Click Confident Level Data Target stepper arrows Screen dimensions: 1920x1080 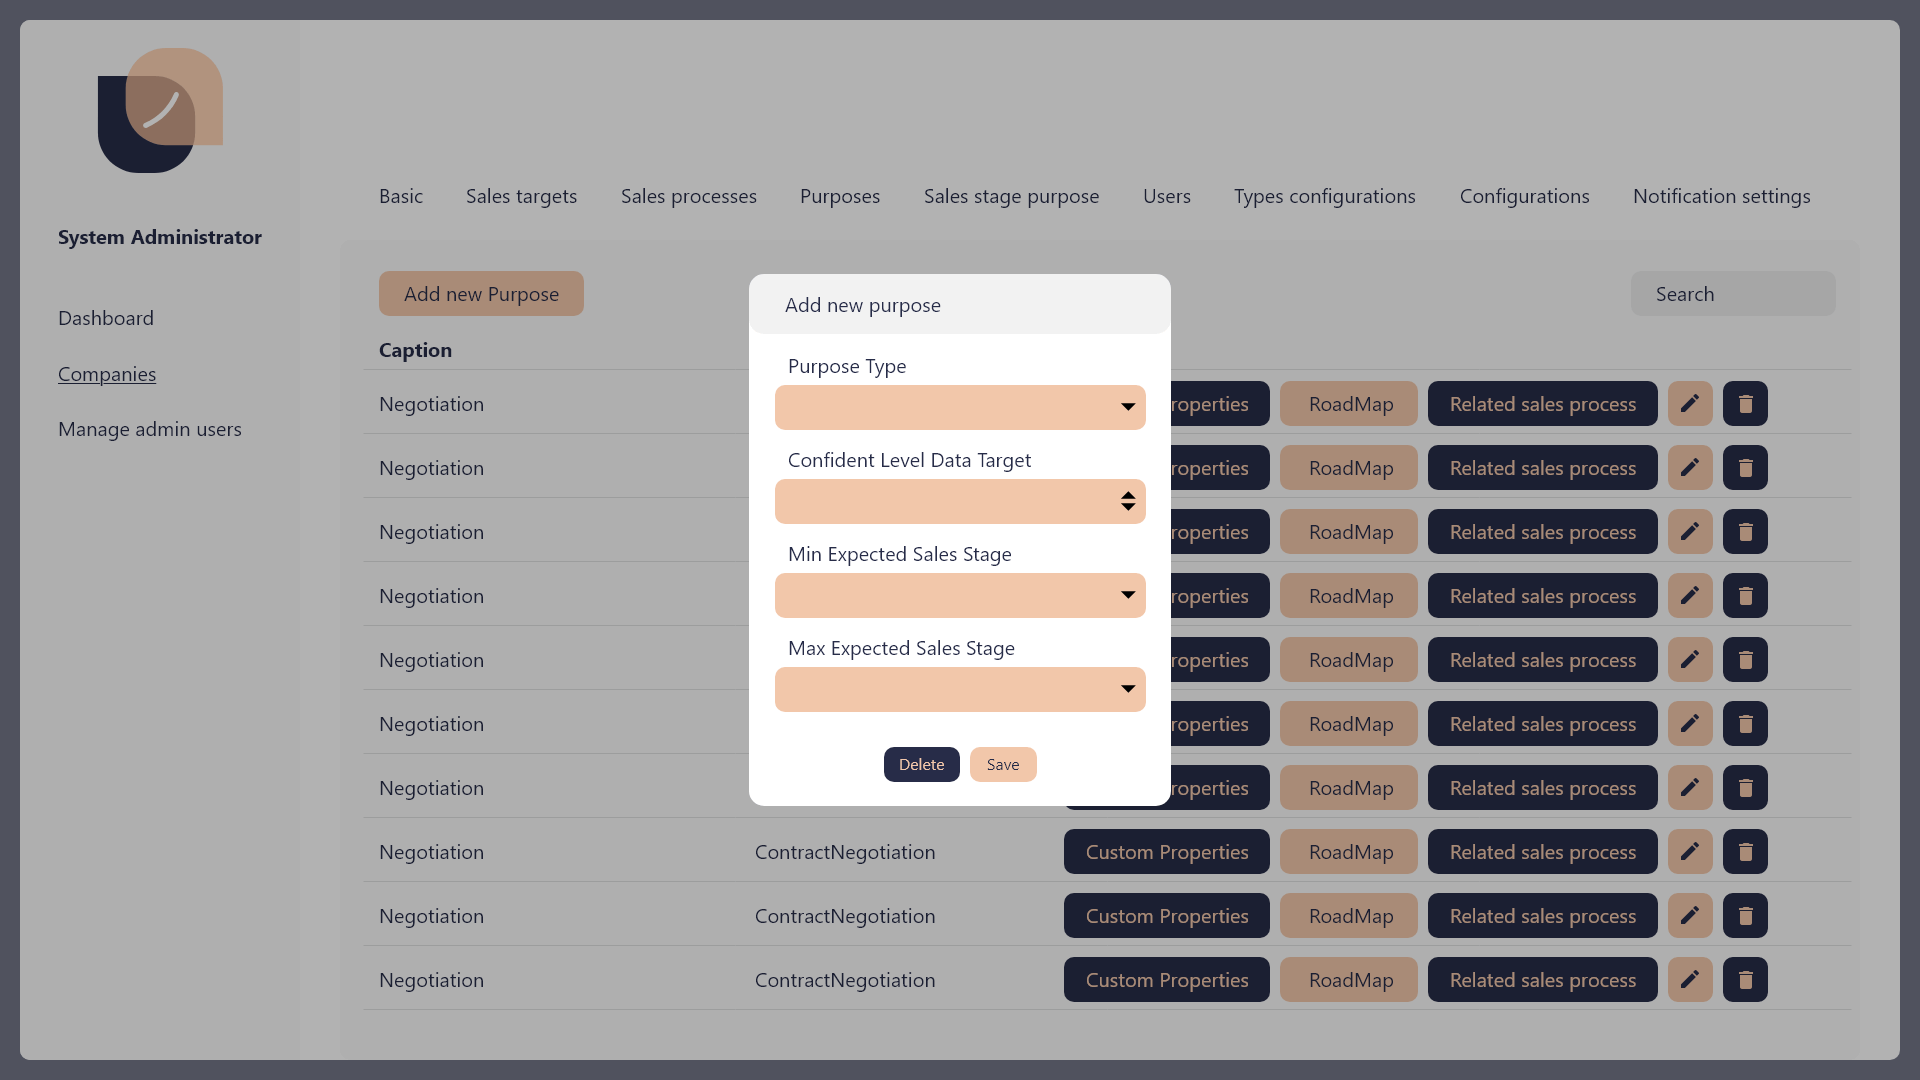1127,501
